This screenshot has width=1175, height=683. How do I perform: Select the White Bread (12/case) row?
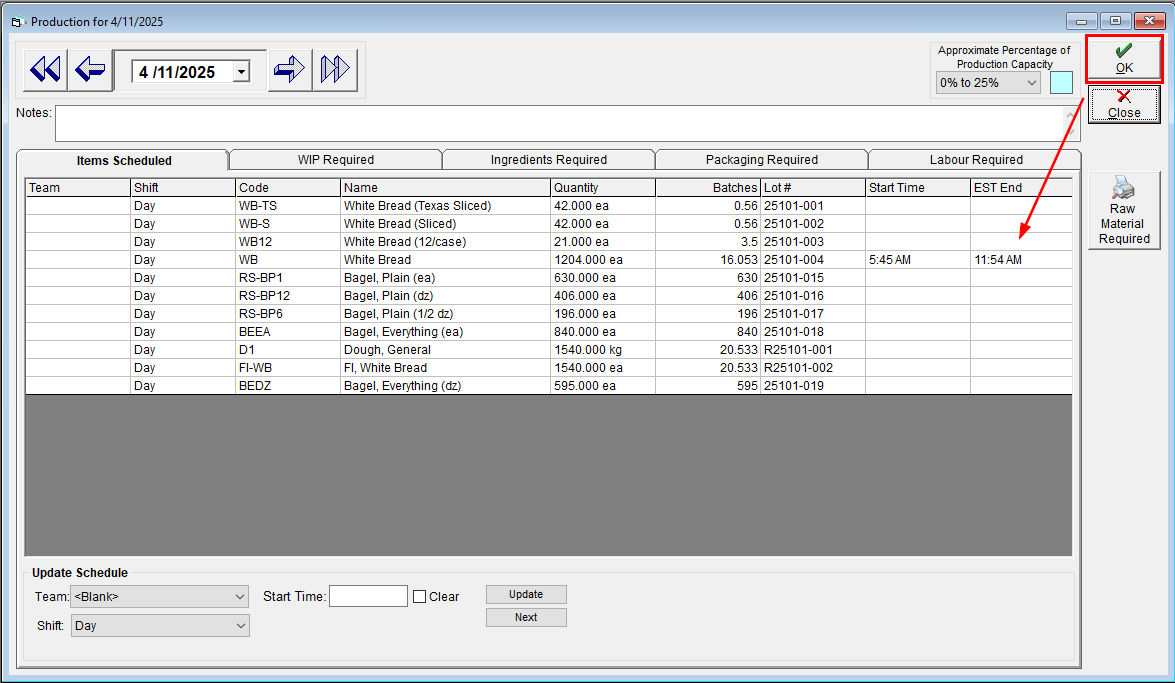[x=549, y=241]
